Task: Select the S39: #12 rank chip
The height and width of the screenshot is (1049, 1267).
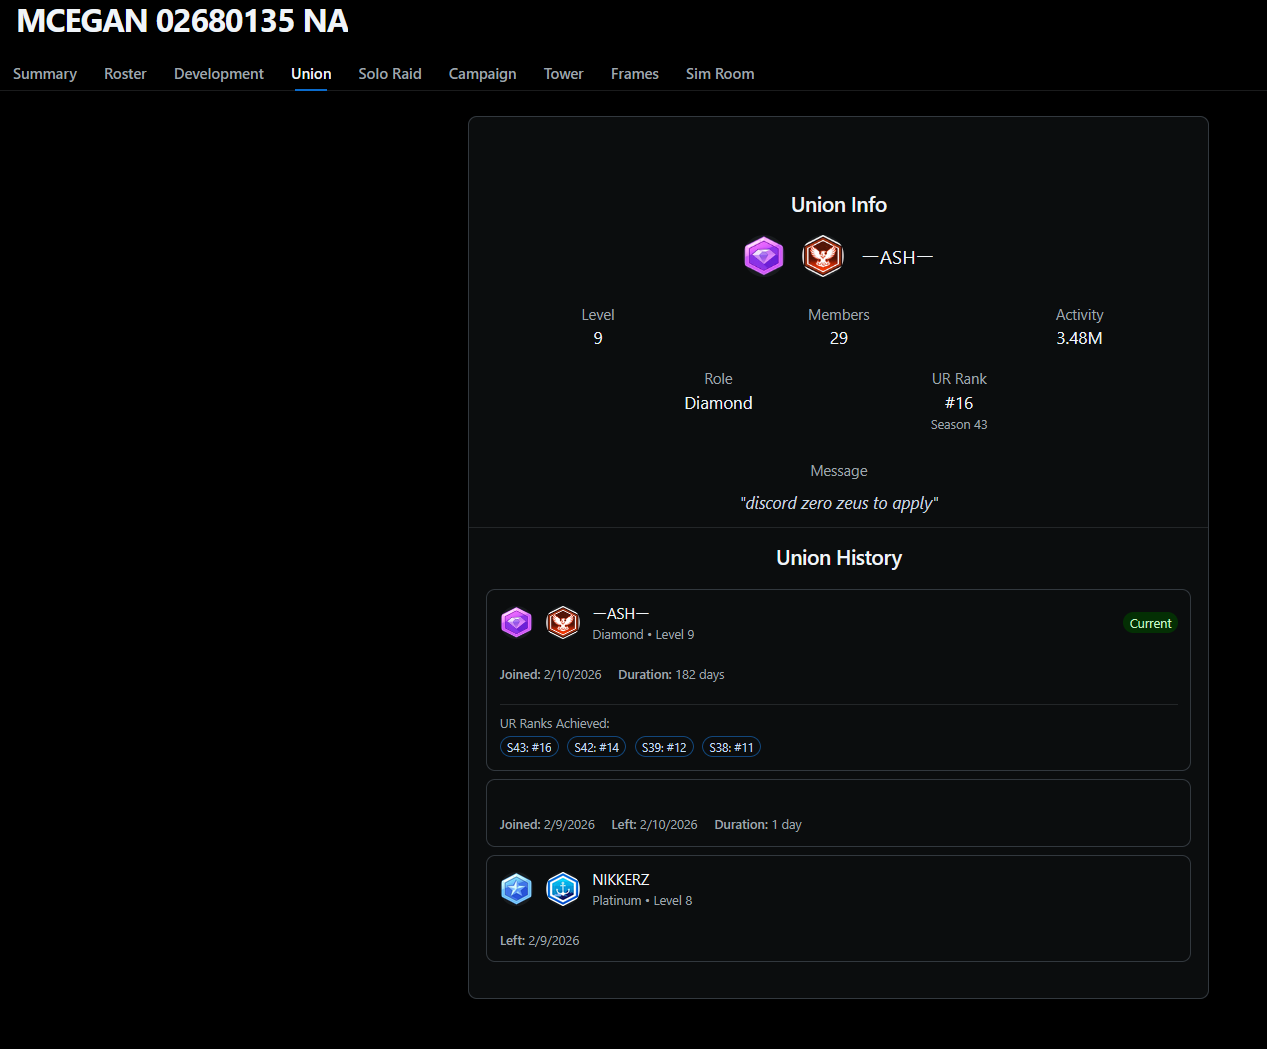Action: click(664, 747)
